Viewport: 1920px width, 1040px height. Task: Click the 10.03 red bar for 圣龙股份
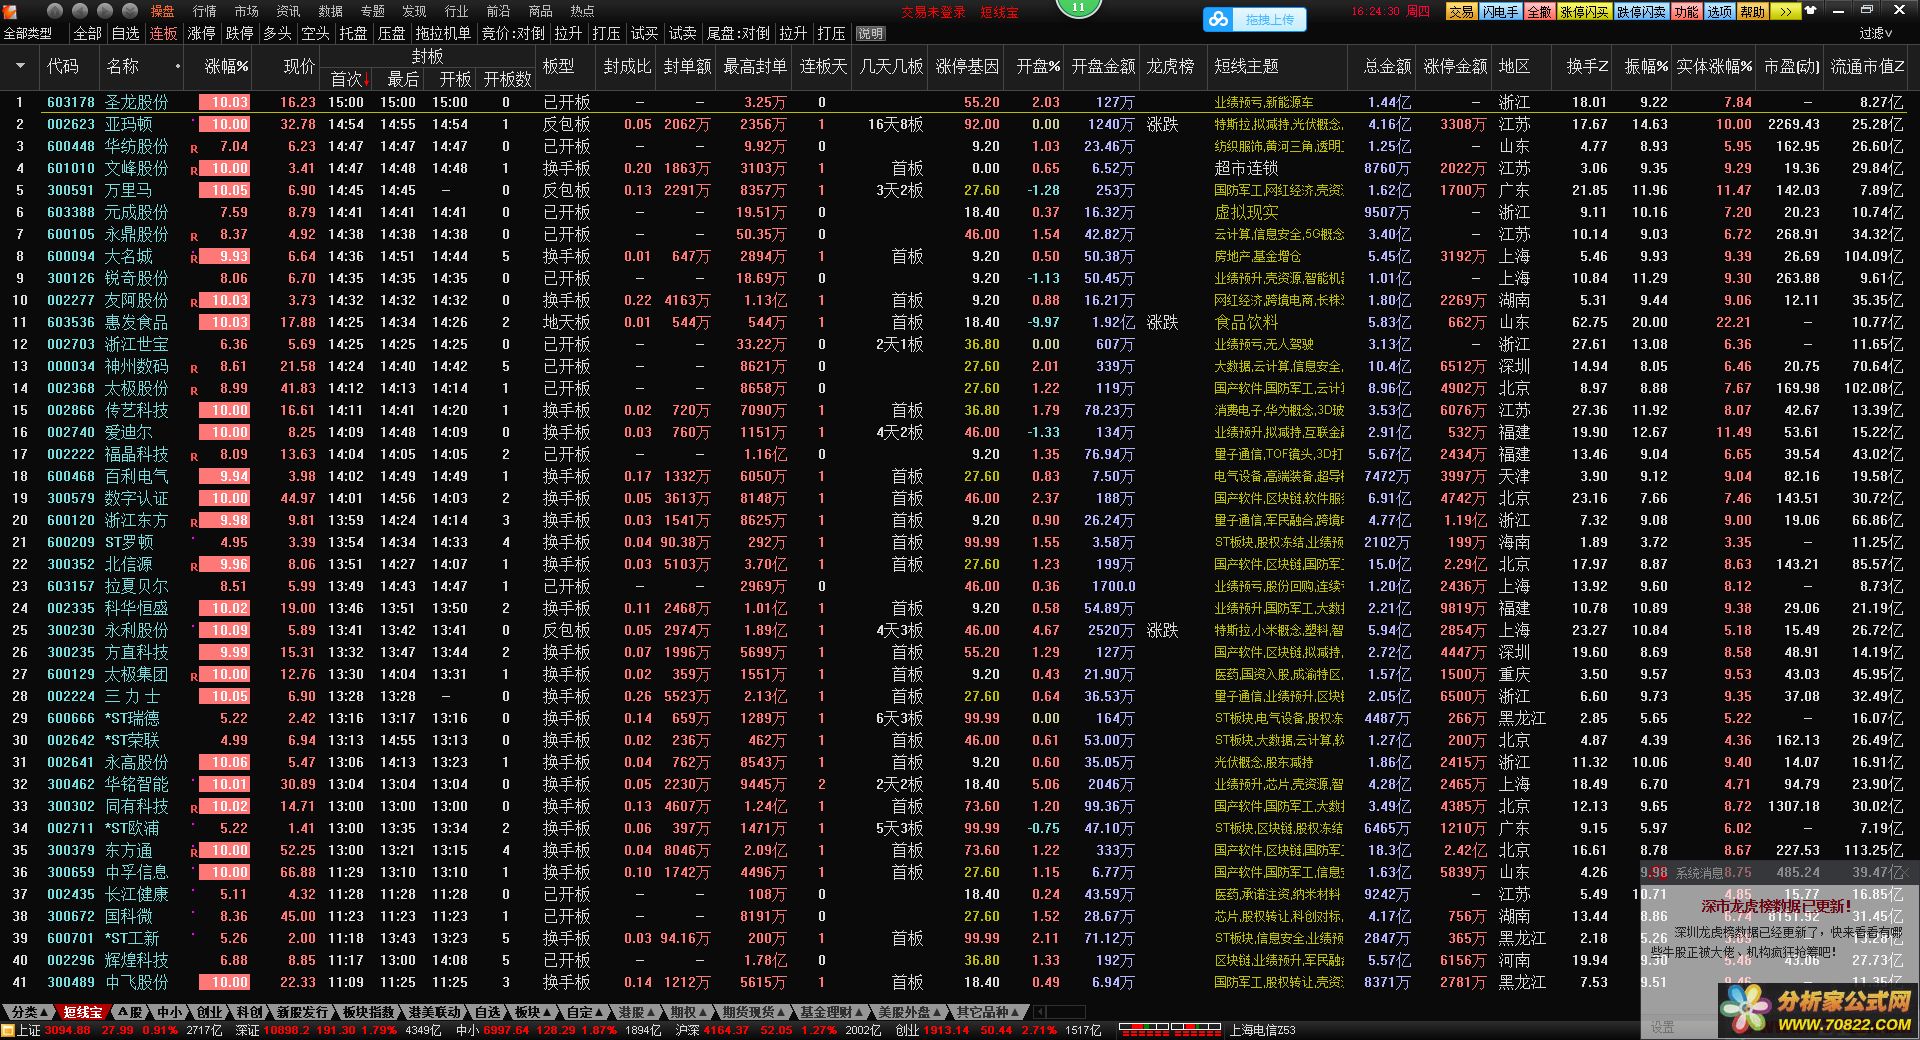coord(225,102)
